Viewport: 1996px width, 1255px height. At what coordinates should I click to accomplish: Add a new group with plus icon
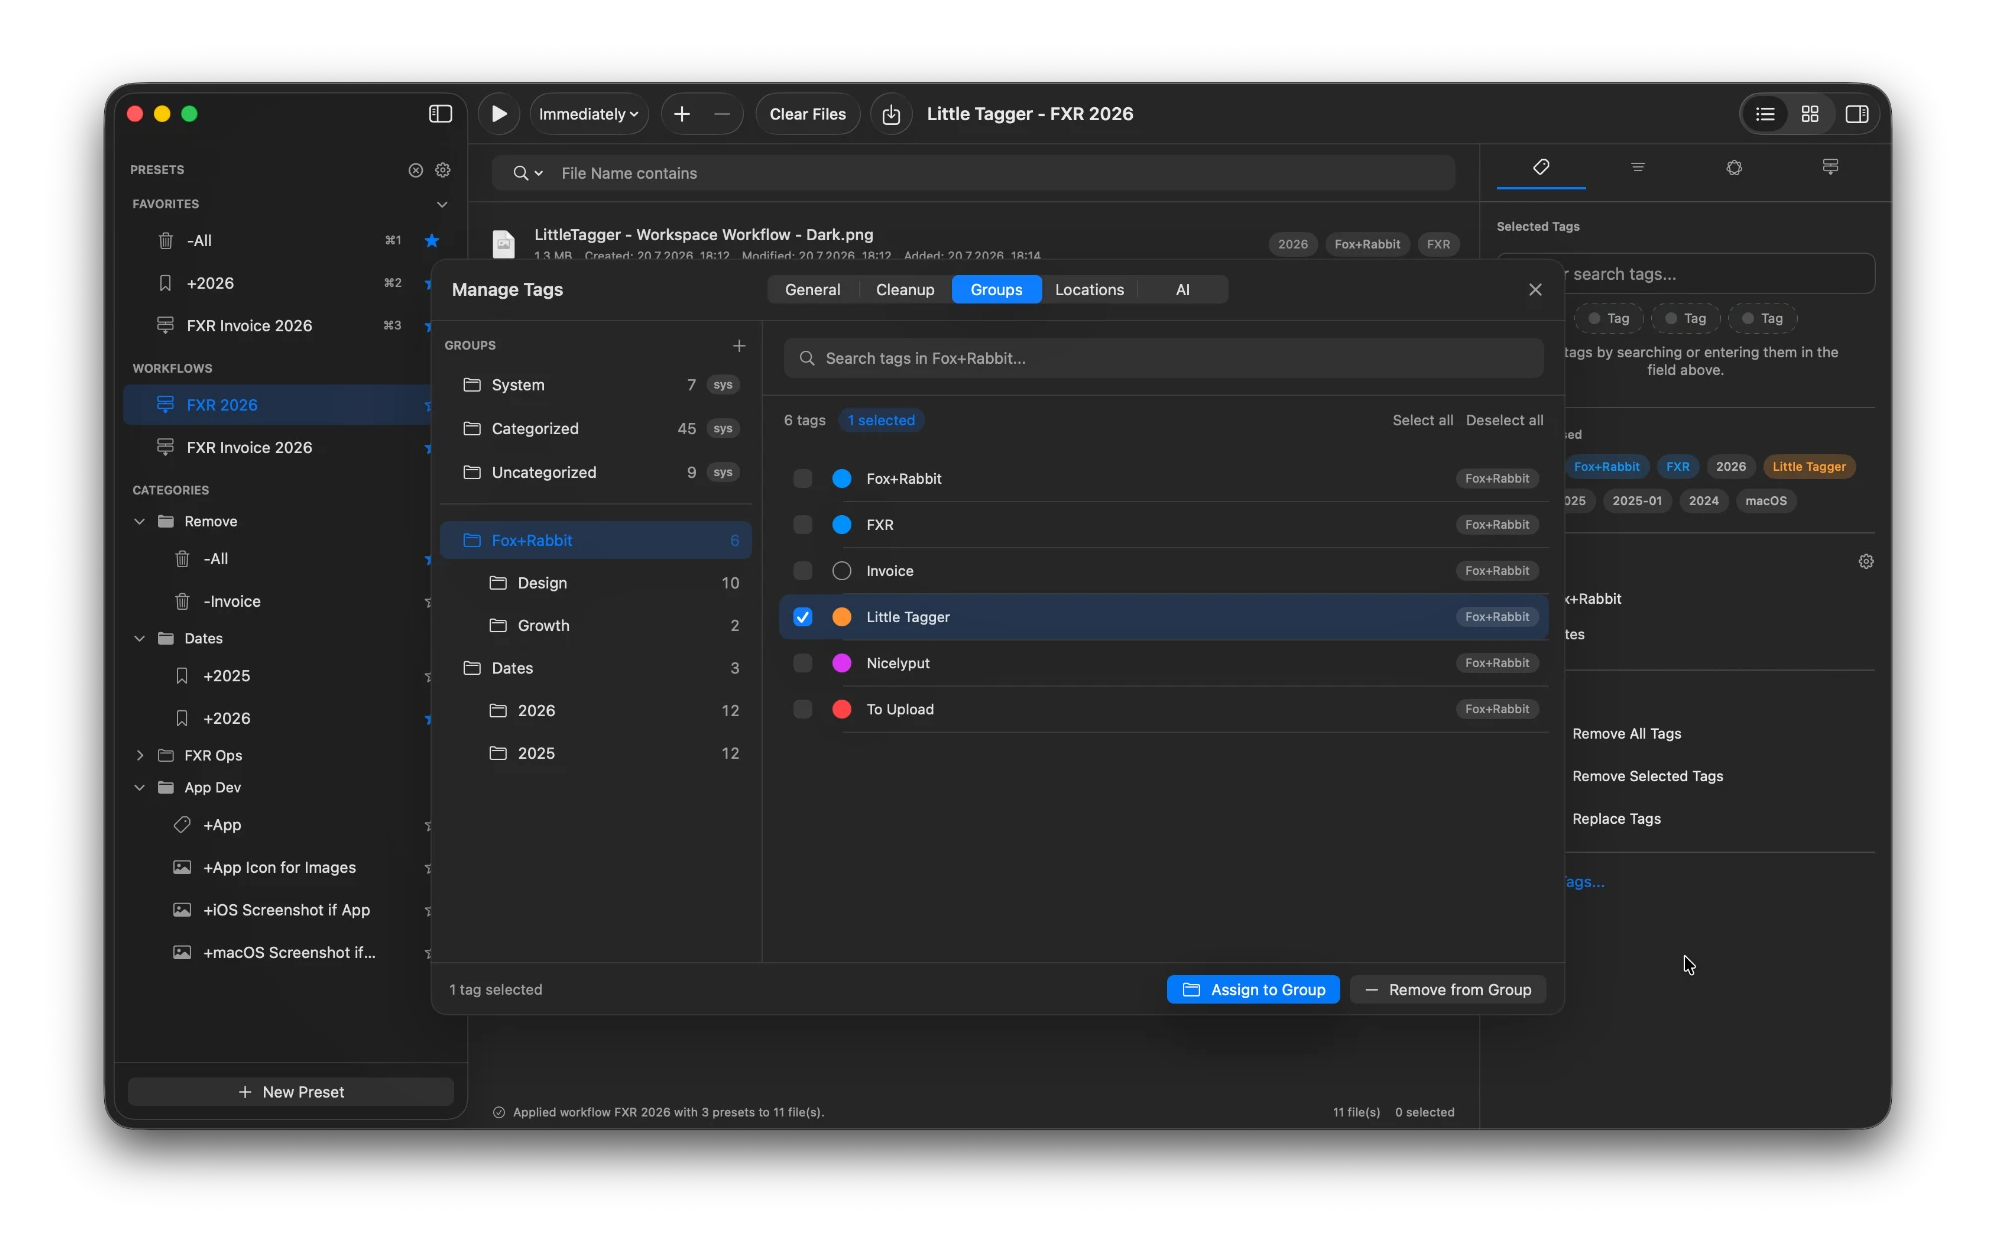(x=739, y=346)
